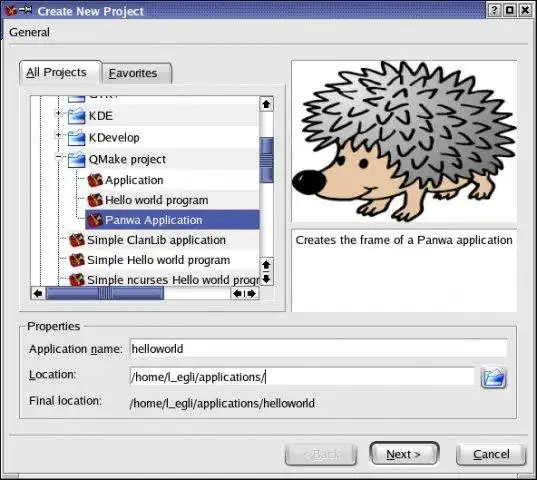Screen dimensions: 537x480
Task: Click the vertical scrollbar up arrow at top
Action: pos(266,104)
